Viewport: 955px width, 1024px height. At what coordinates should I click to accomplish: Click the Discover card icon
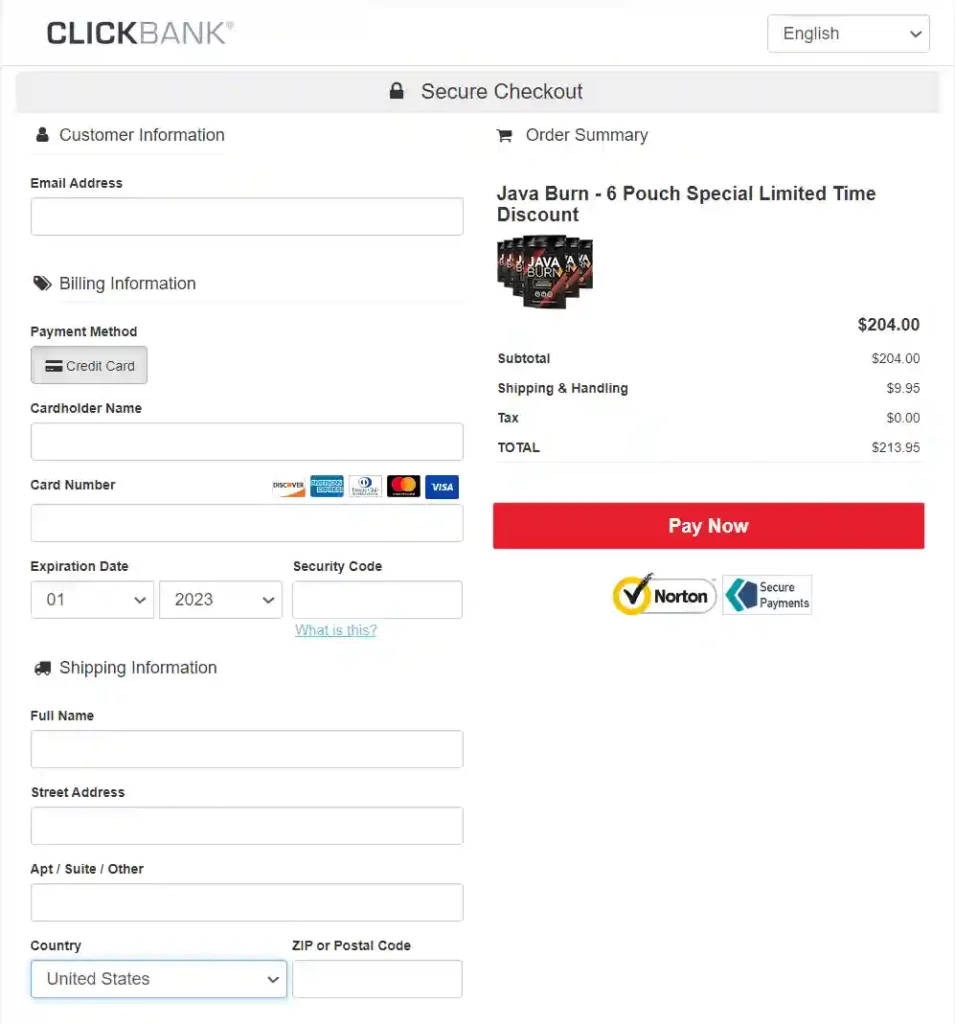[x=289, y=487]
